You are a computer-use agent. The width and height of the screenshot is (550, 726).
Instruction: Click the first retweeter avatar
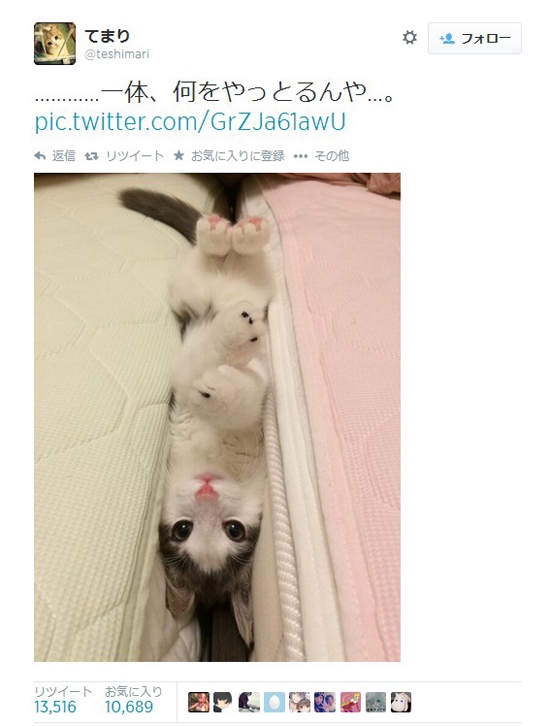pos(199,702)
